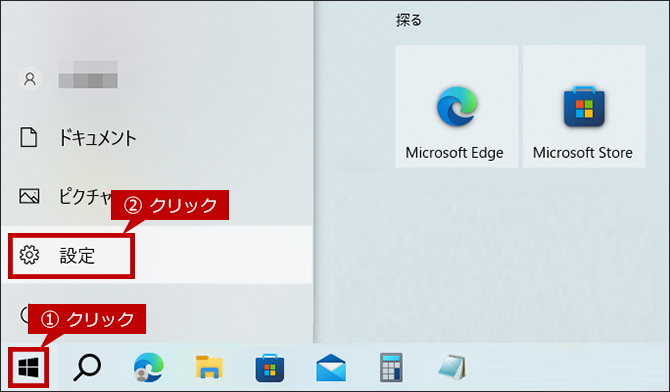This screenshot has width=670, height=392.
Task: Click the partially hidden power icon
Action: point(24,315)
